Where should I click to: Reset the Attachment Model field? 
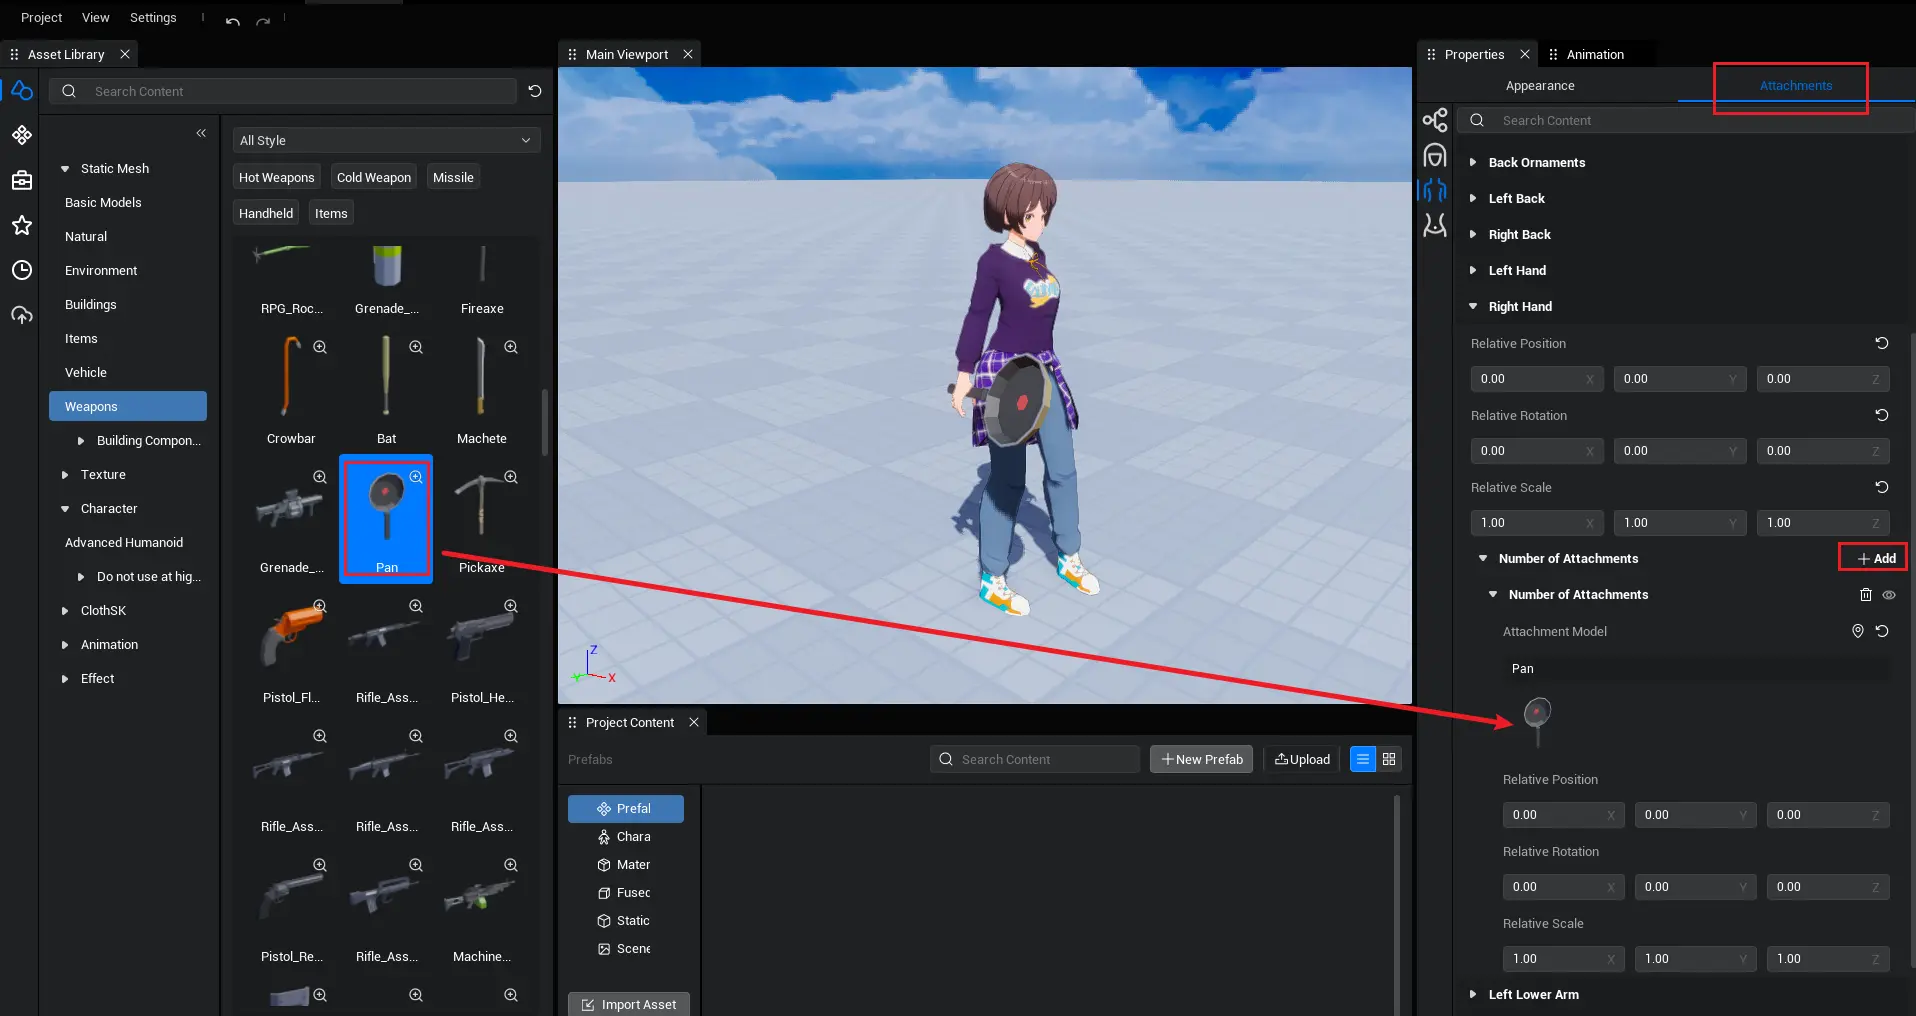(1882, 631)
